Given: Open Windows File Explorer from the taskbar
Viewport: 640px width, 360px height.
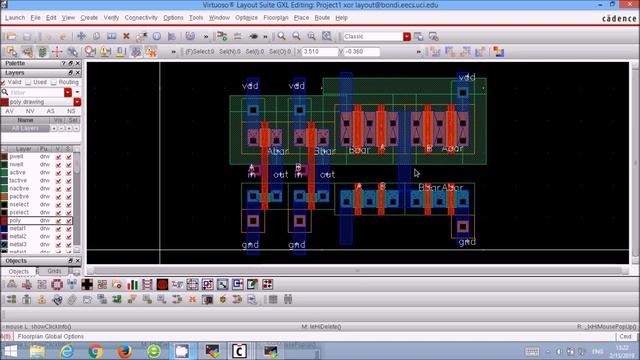Looking at the screenshot, I should tap(37, 351).
